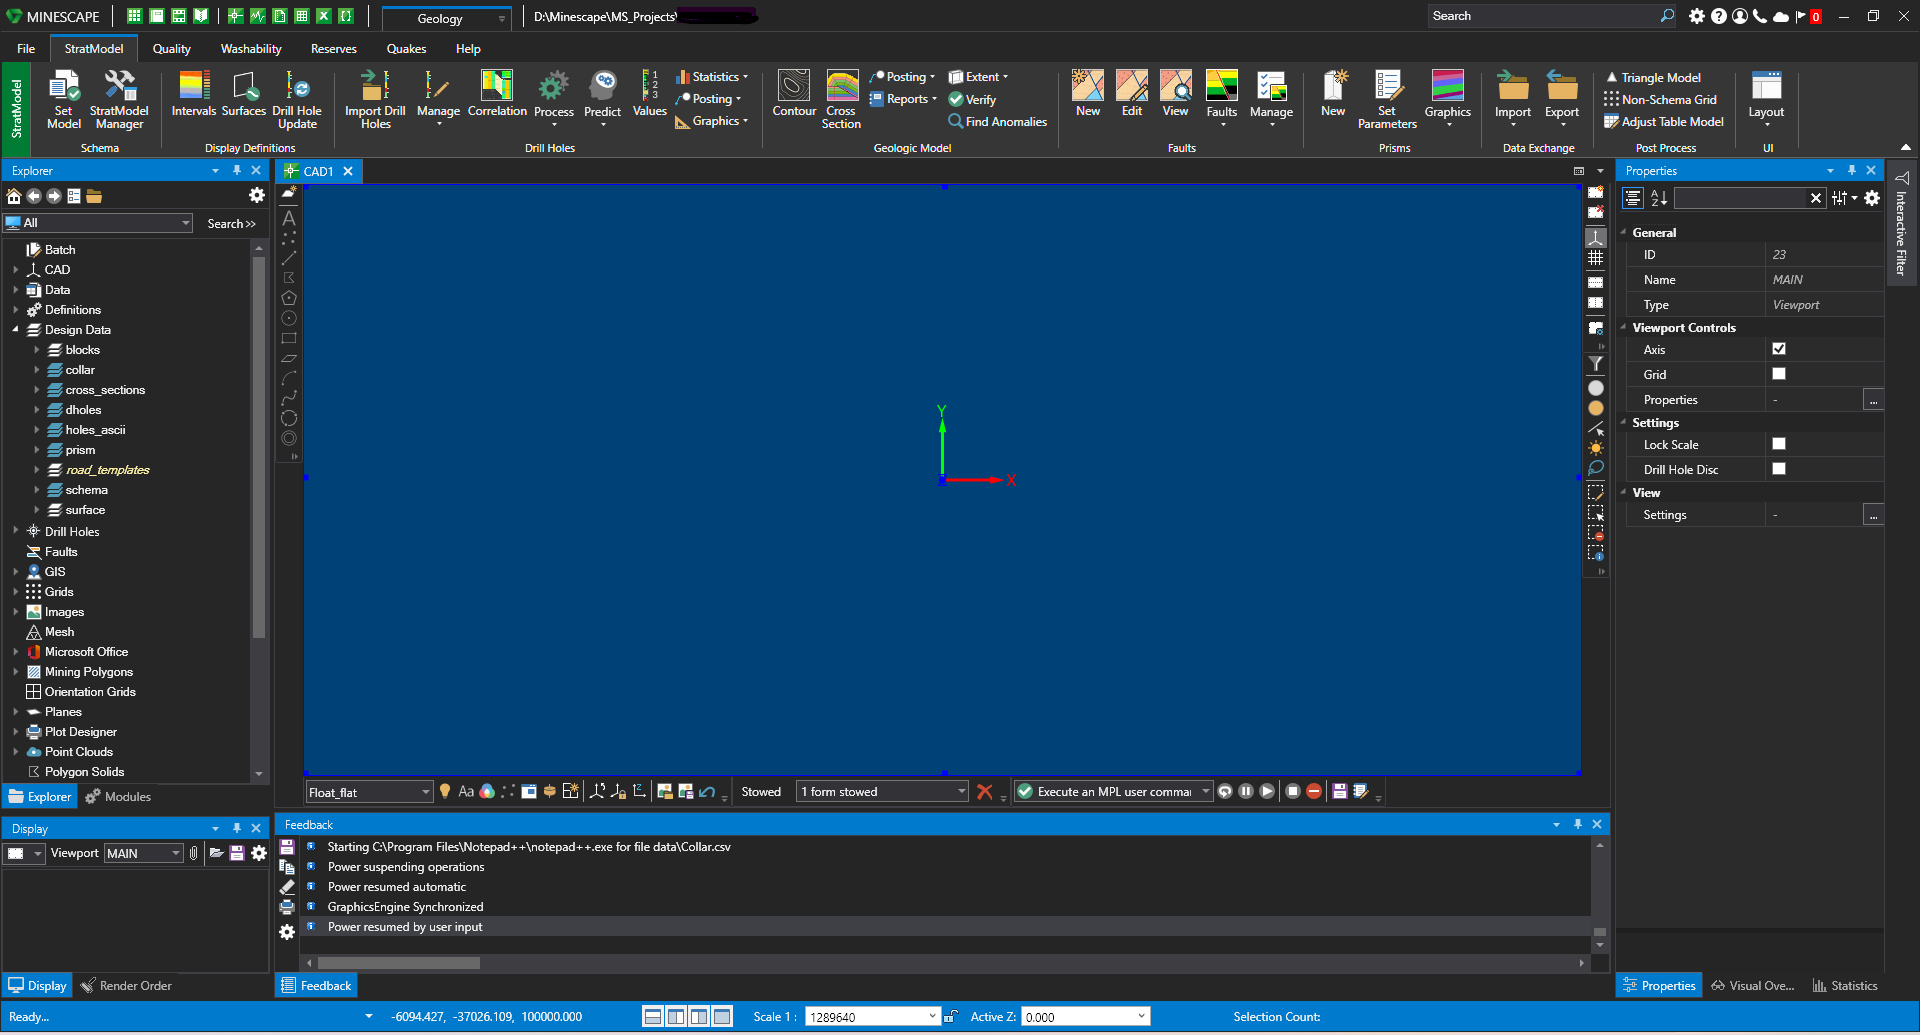Image resolution: width=1920 pixels, height=1035 pixels.
Task: Create a New fault
Action: [1088, 93]
